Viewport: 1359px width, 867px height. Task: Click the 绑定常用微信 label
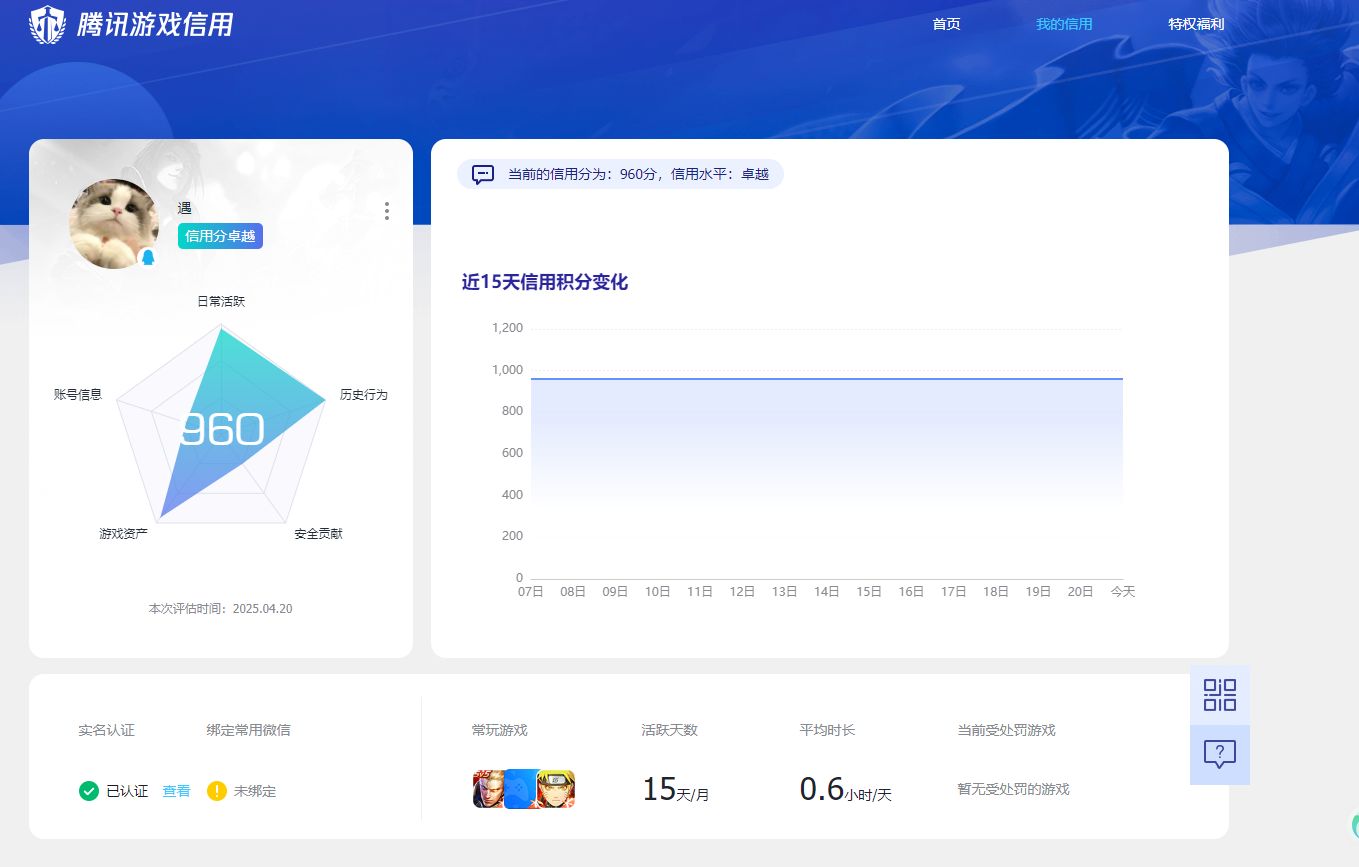(248, 730)
